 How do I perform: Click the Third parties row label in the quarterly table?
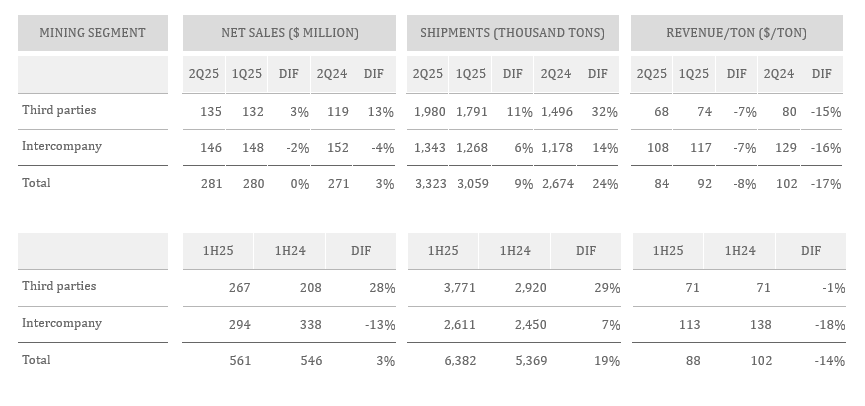[59, 110]
